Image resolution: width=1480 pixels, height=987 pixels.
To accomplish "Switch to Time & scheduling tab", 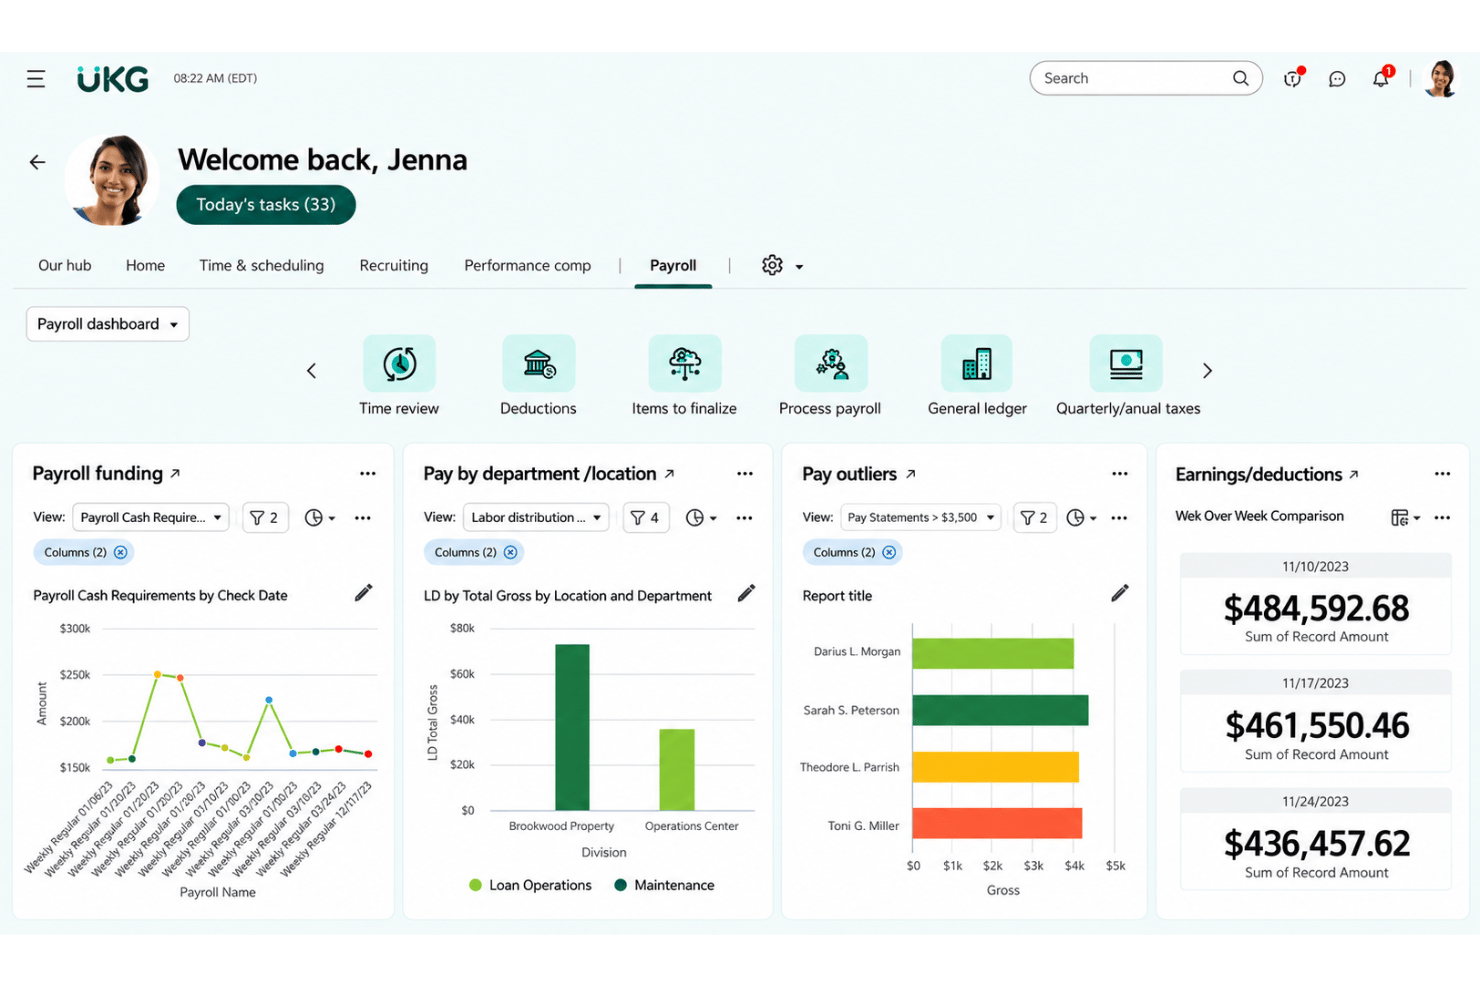I will coord(261,266).
